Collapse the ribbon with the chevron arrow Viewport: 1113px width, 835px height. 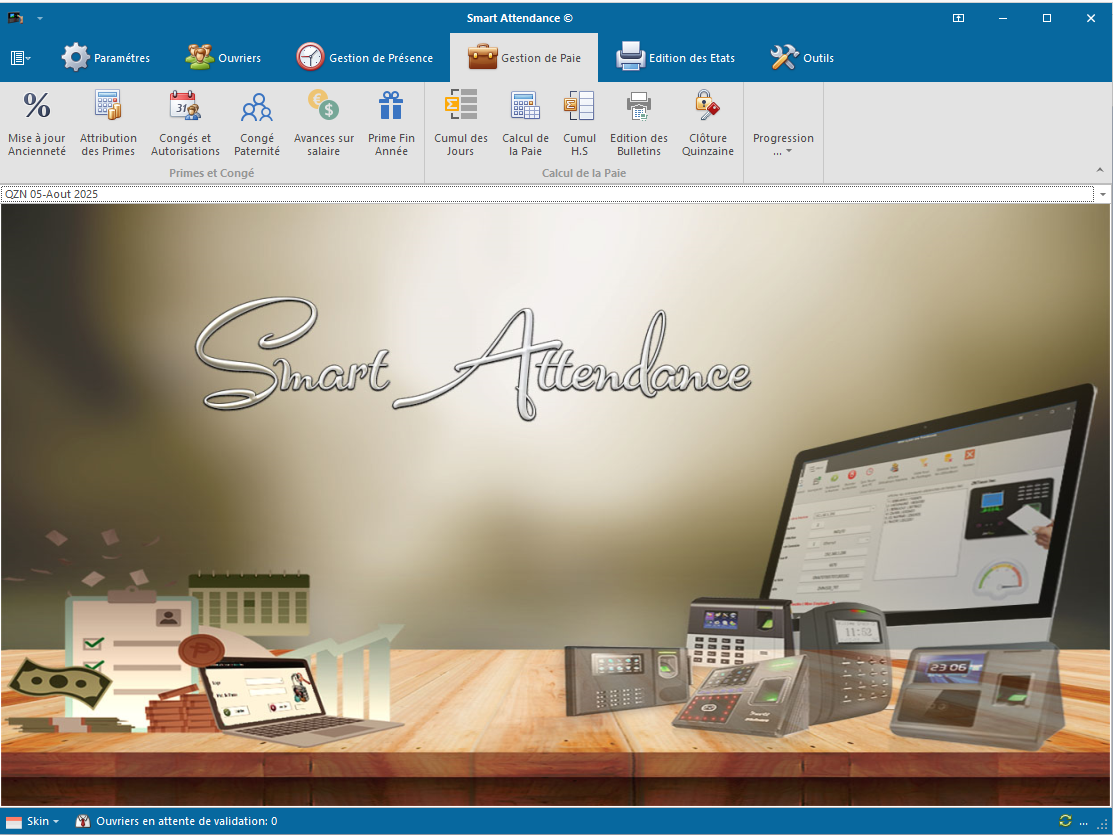pos(1100,171)
